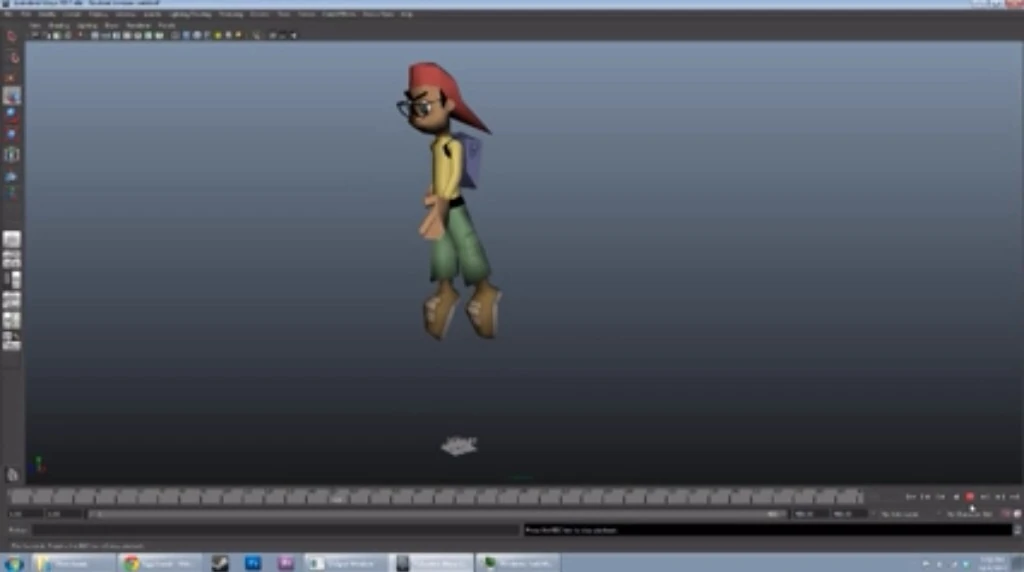
Task: Switch to single perspective view layout
Action: click(x=12, y=239)
